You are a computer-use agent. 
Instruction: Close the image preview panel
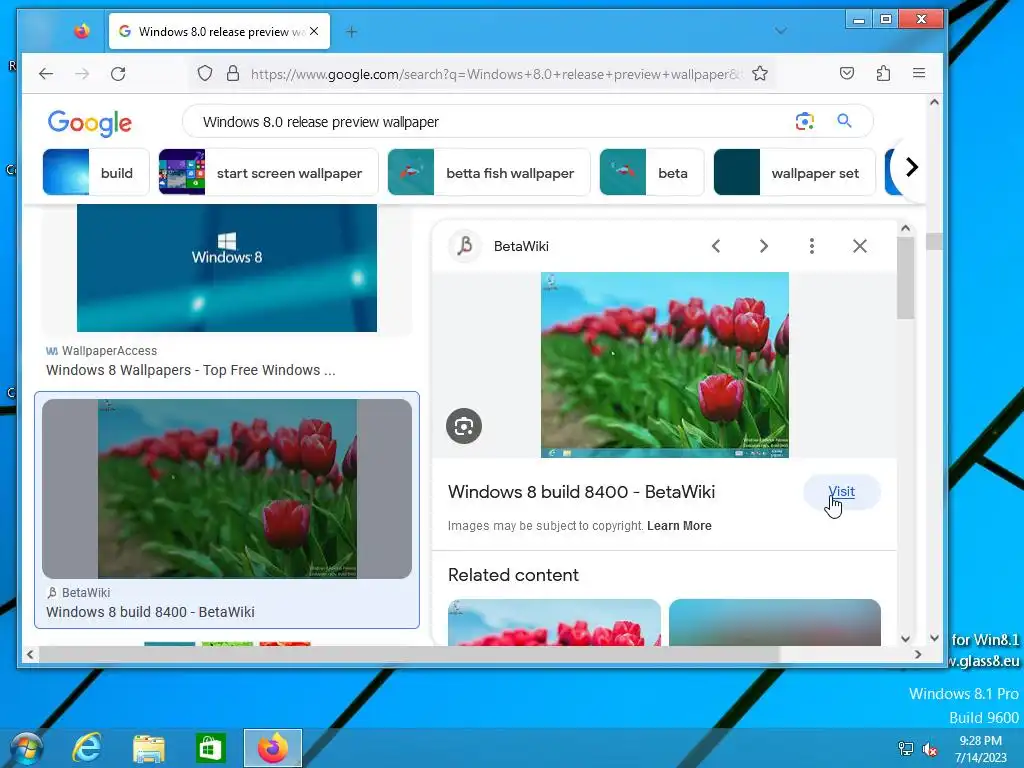point(859,246)
